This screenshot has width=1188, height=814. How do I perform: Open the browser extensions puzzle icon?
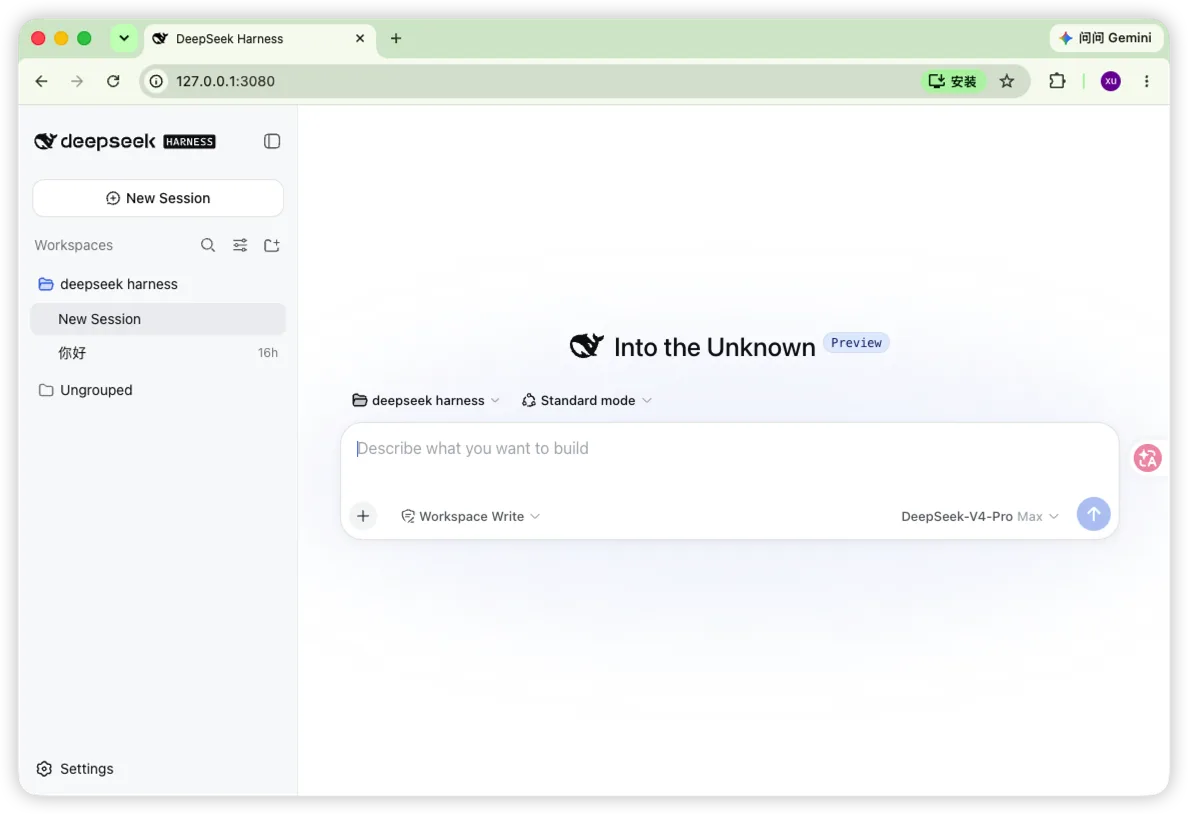click(1057, 81)
